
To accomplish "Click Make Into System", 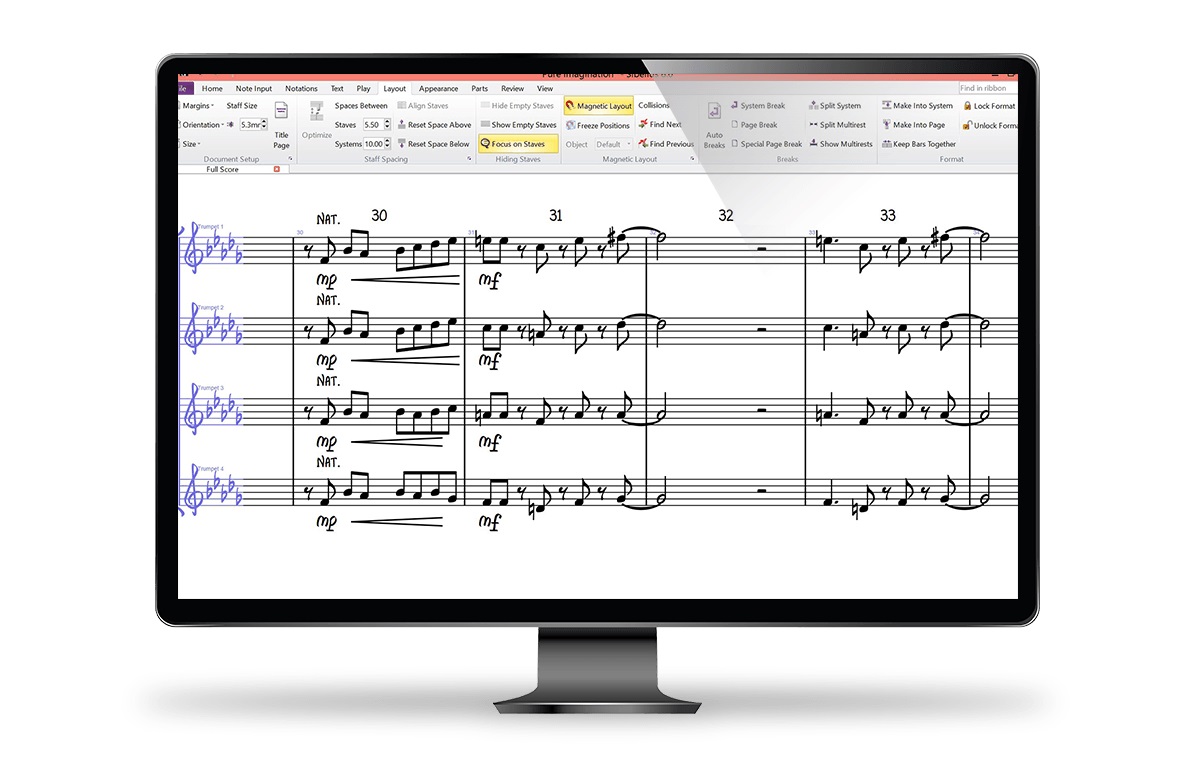I will pos(917,106).
